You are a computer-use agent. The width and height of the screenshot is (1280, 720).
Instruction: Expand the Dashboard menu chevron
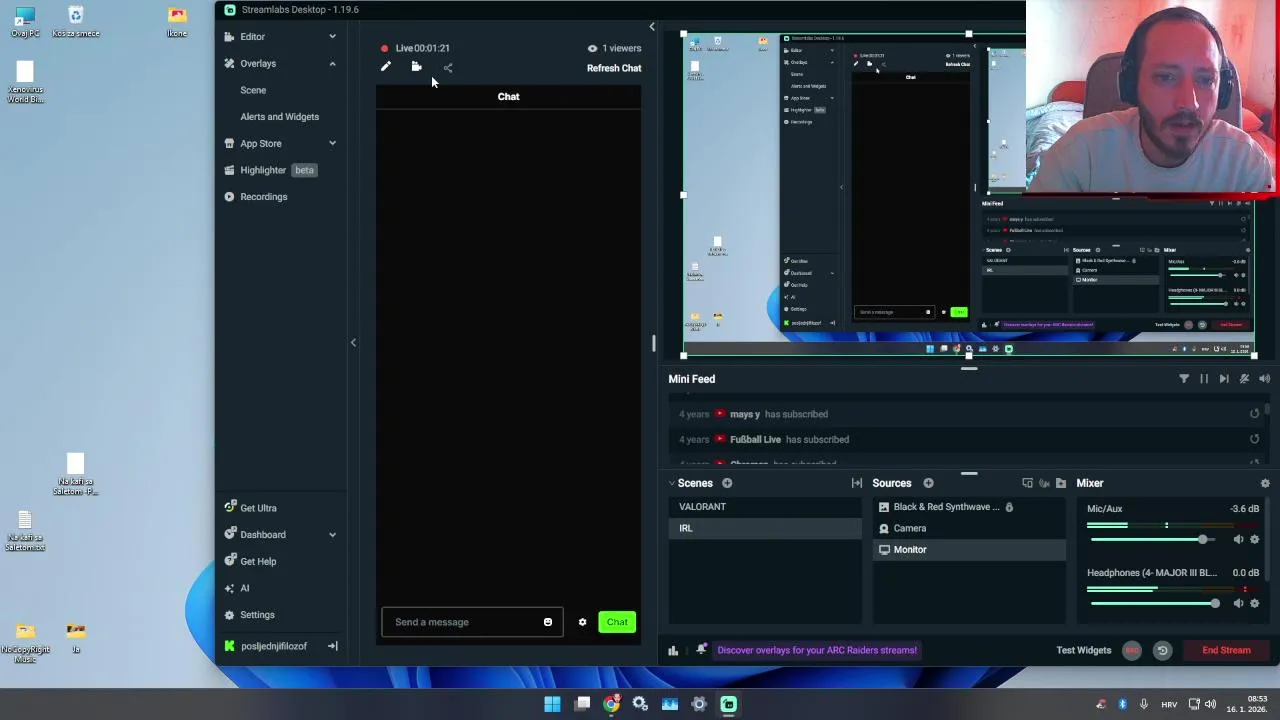point(332,535)
